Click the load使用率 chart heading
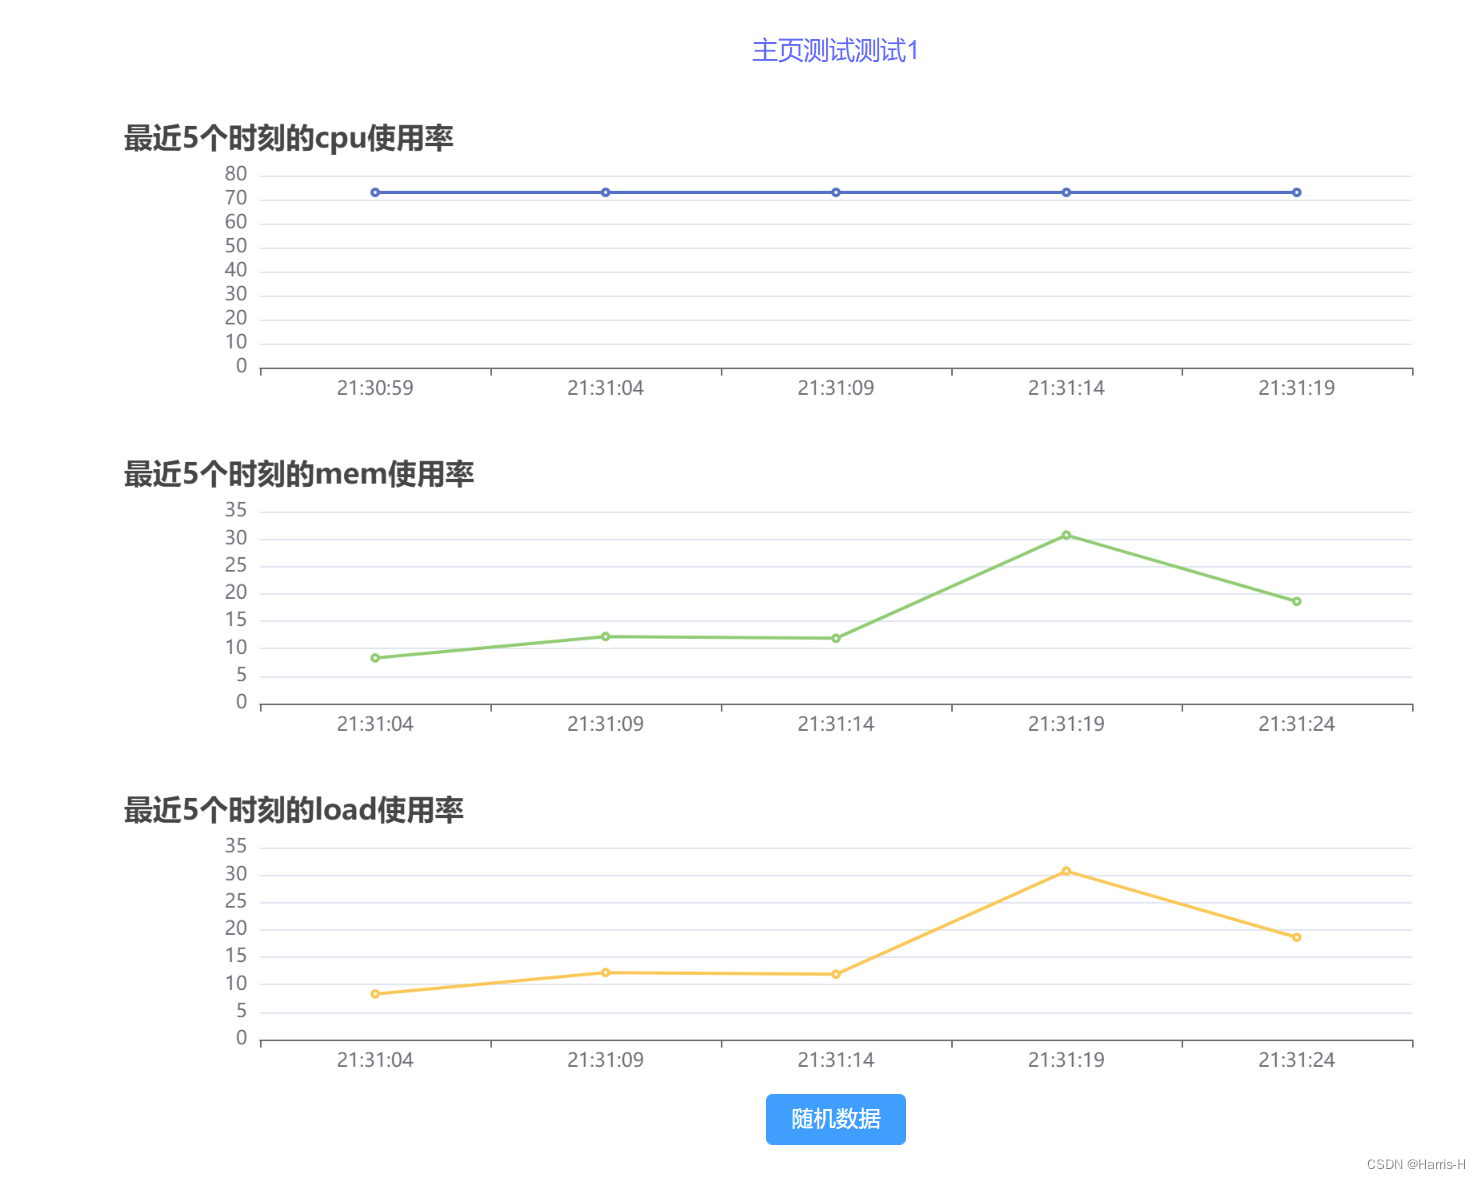Viewport: 1480px width, 1179px height. [x=295, y=810]
